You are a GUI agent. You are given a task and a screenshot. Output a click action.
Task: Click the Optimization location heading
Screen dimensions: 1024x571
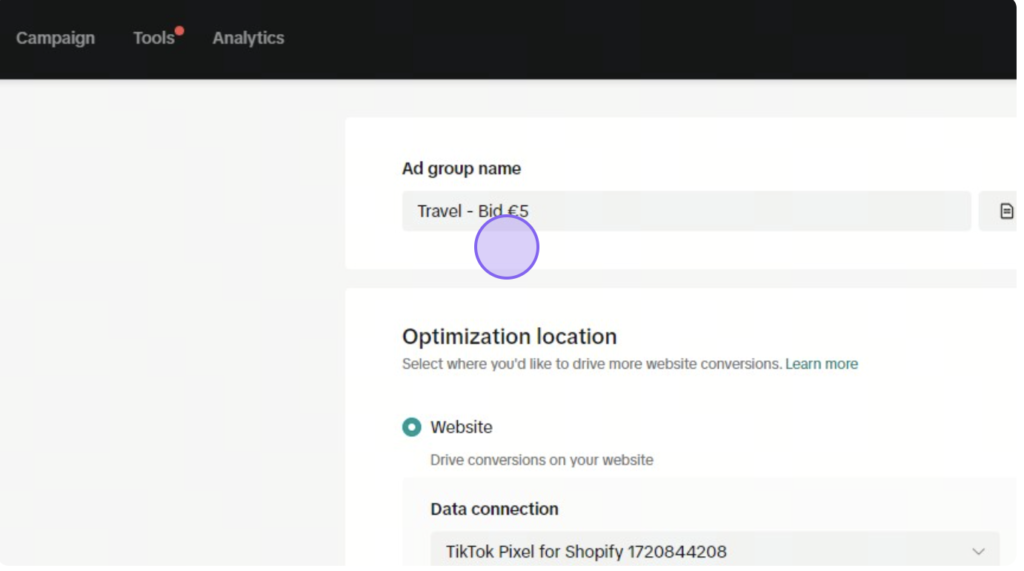tap(509, 336)
